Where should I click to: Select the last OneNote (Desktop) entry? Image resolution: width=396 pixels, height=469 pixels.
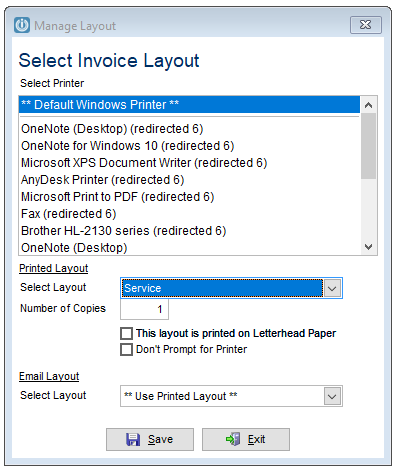pyautogui.click(x=189, y=248)
